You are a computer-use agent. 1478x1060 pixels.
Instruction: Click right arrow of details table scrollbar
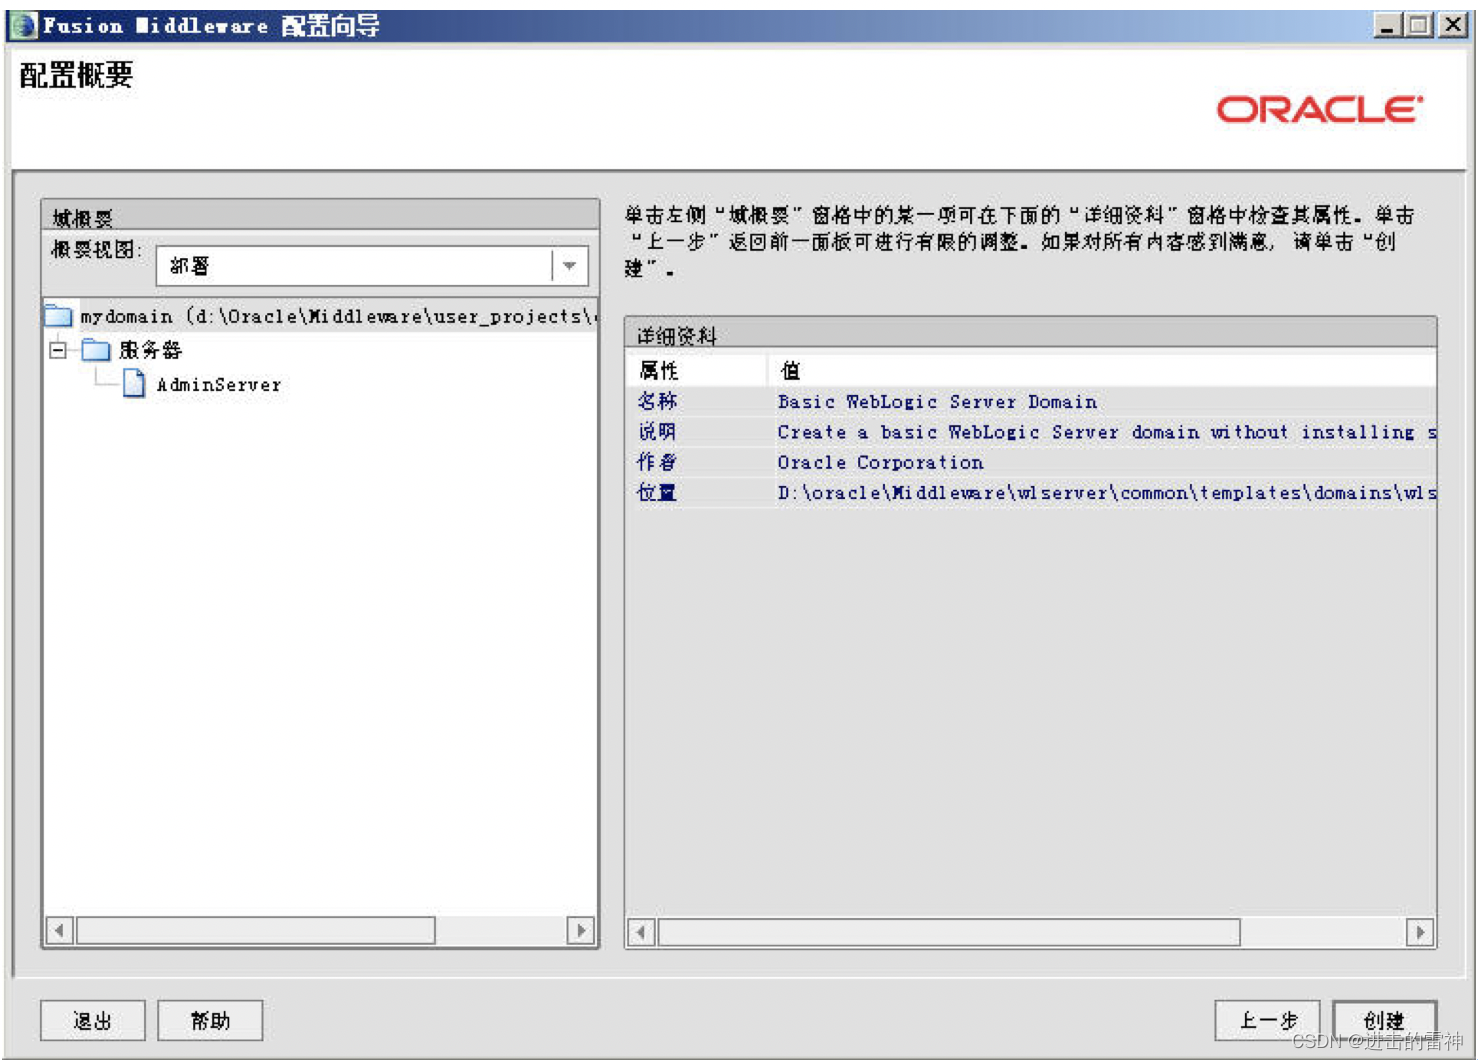point(1419,933)
